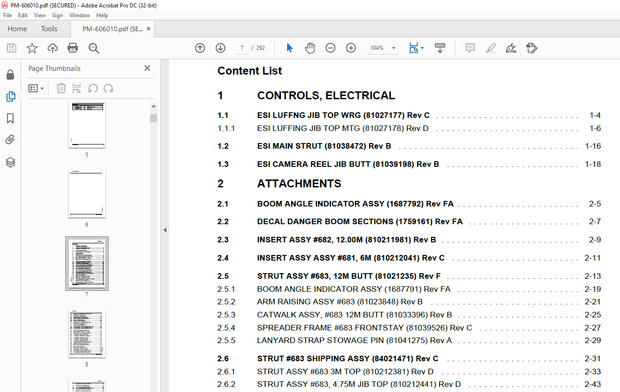Click the Print icon

pos(73,48)
